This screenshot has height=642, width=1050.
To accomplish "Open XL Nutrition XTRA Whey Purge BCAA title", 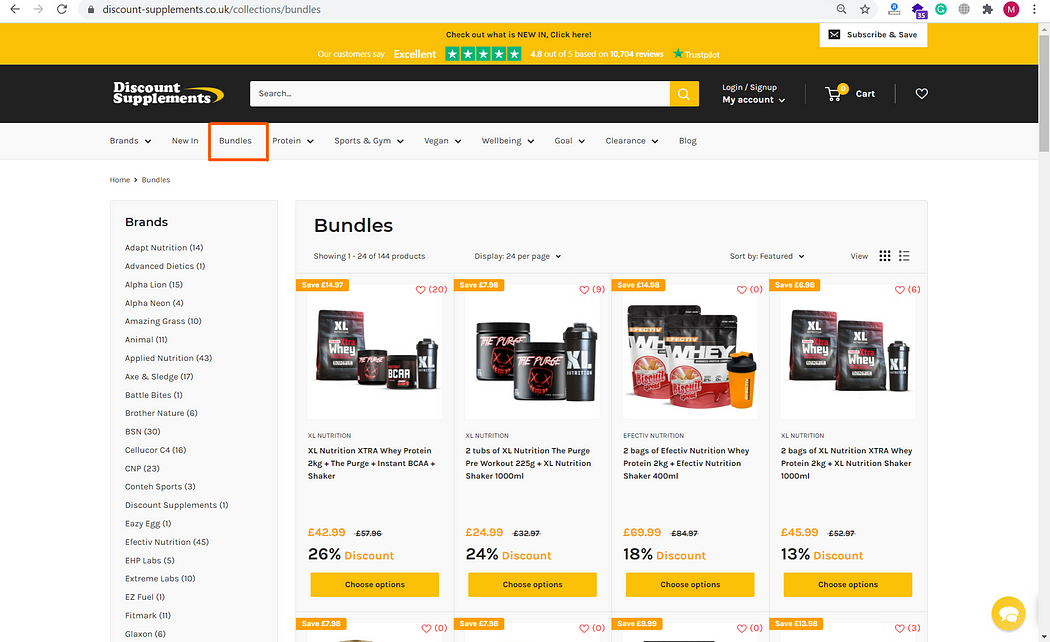I will point(371,463).
